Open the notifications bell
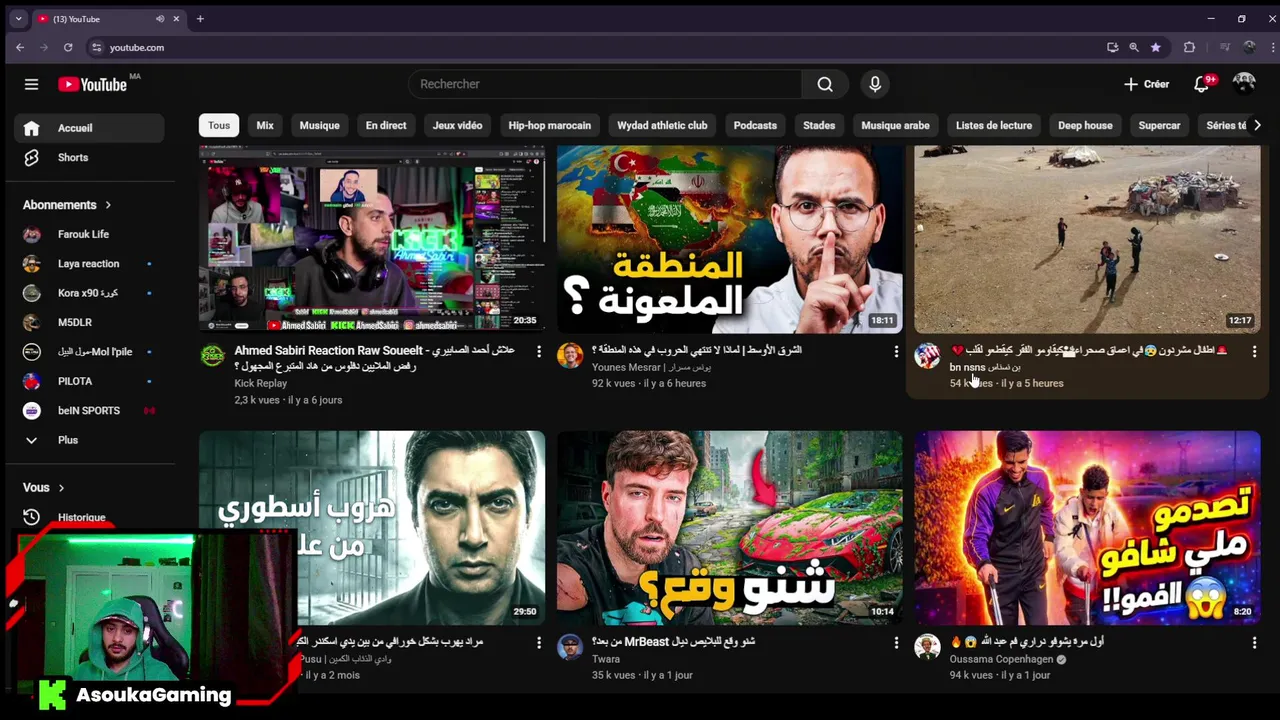The height and width of the screenshot is (720, 1280). coord(1202,84)
